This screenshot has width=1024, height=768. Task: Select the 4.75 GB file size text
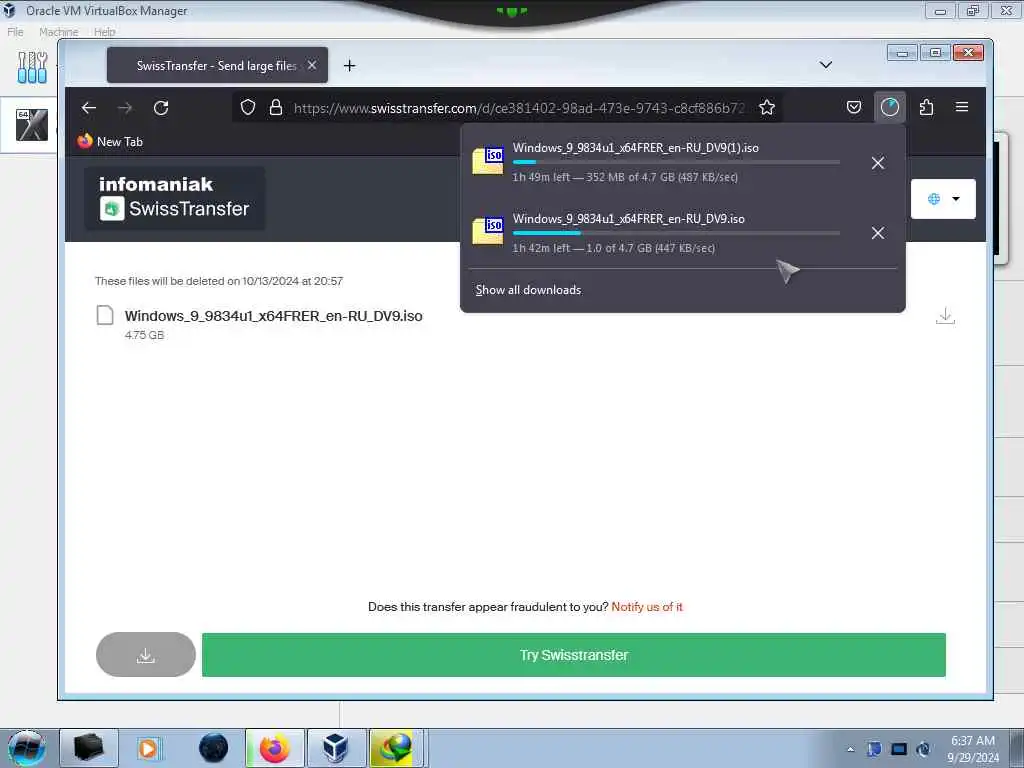pos(144,335)
